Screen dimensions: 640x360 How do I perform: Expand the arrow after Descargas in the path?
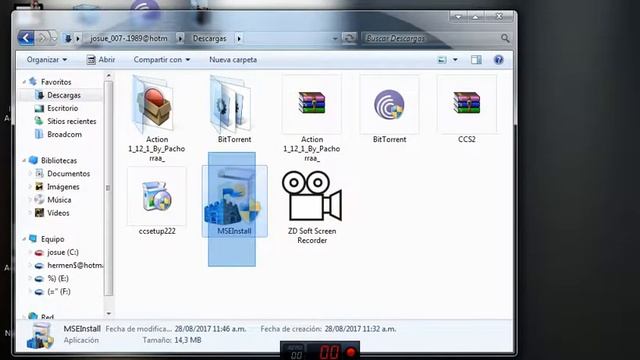point(239,38)
